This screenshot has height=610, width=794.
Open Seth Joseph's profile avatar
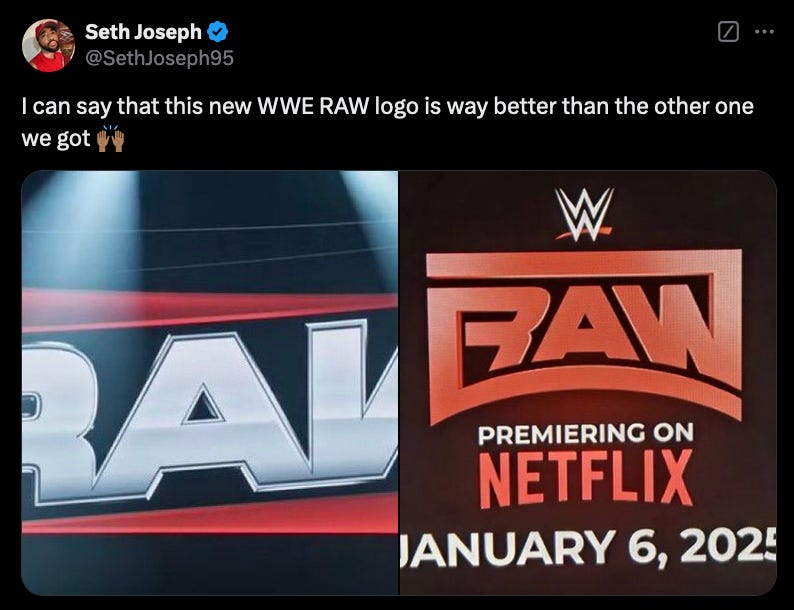point(48,46)
